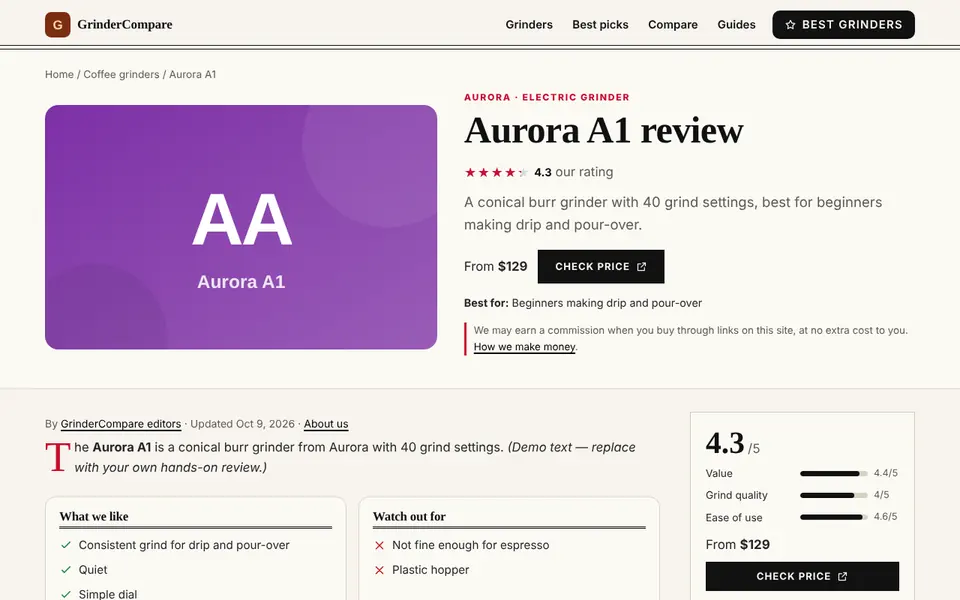
Task: Click the 4.4/5 Value score
Action: 885,473
